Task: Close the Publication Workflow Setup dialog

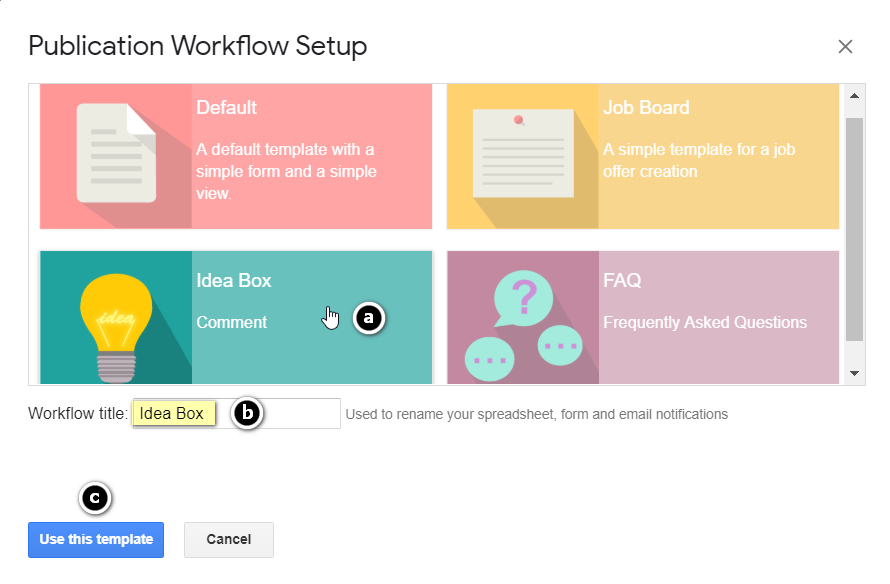Action: pos(845,46)
